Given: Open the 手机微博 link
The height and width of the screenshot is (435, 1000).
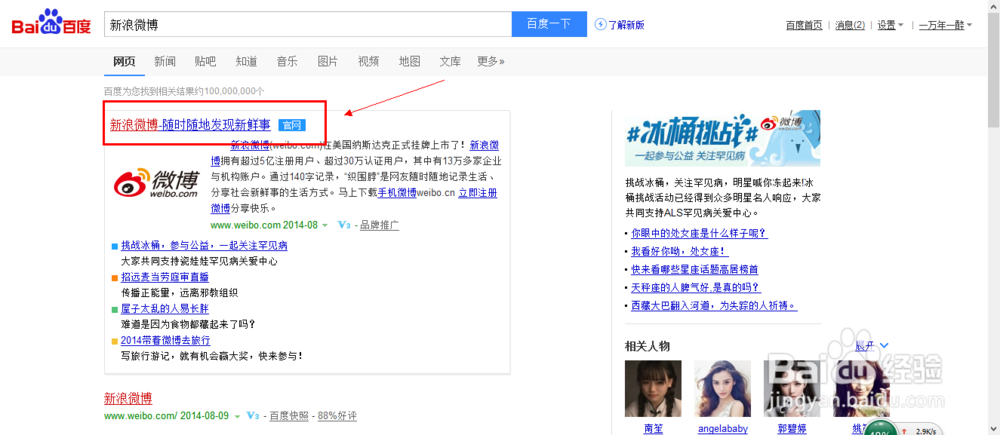Looking at the screenshot, I should click(397, 193).
